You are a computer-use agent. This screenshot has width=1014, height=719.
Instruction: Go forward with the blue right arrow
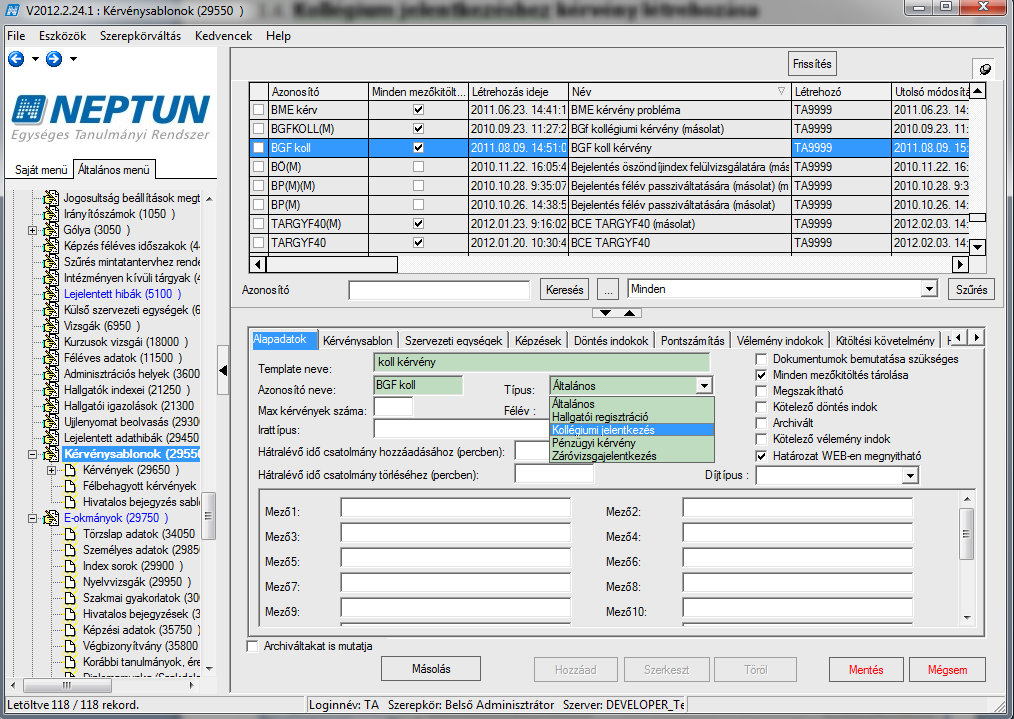(x=54, y=59)
